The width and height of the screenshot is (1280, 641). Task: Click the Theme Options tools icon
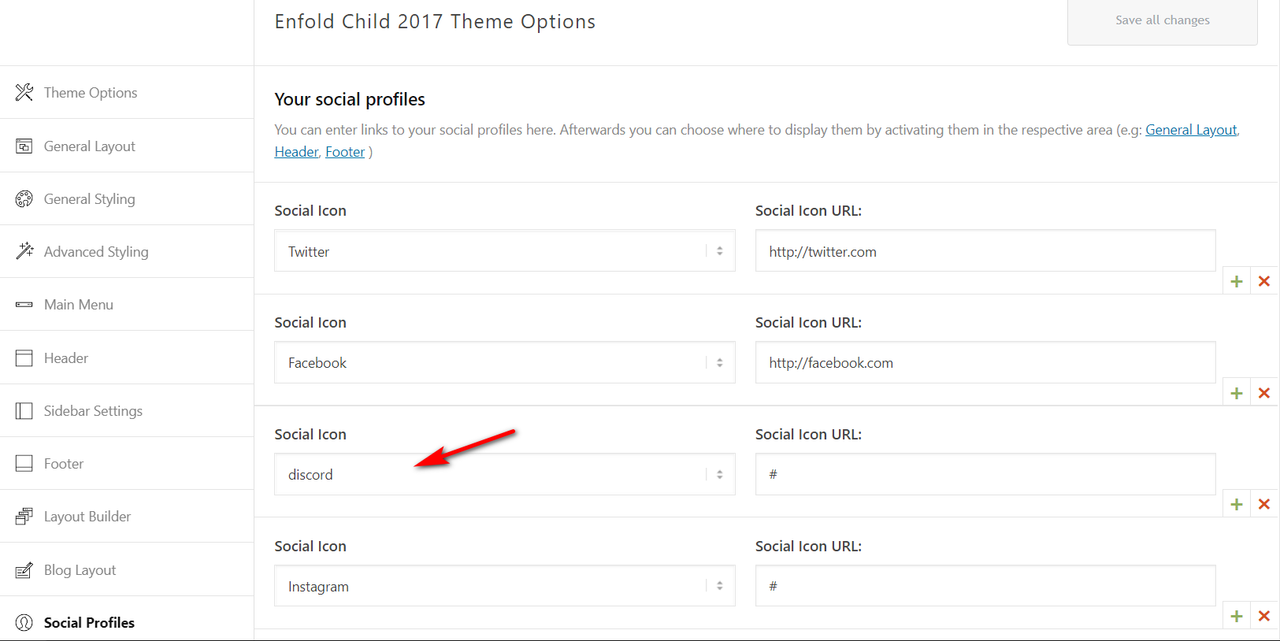[24, 93]
